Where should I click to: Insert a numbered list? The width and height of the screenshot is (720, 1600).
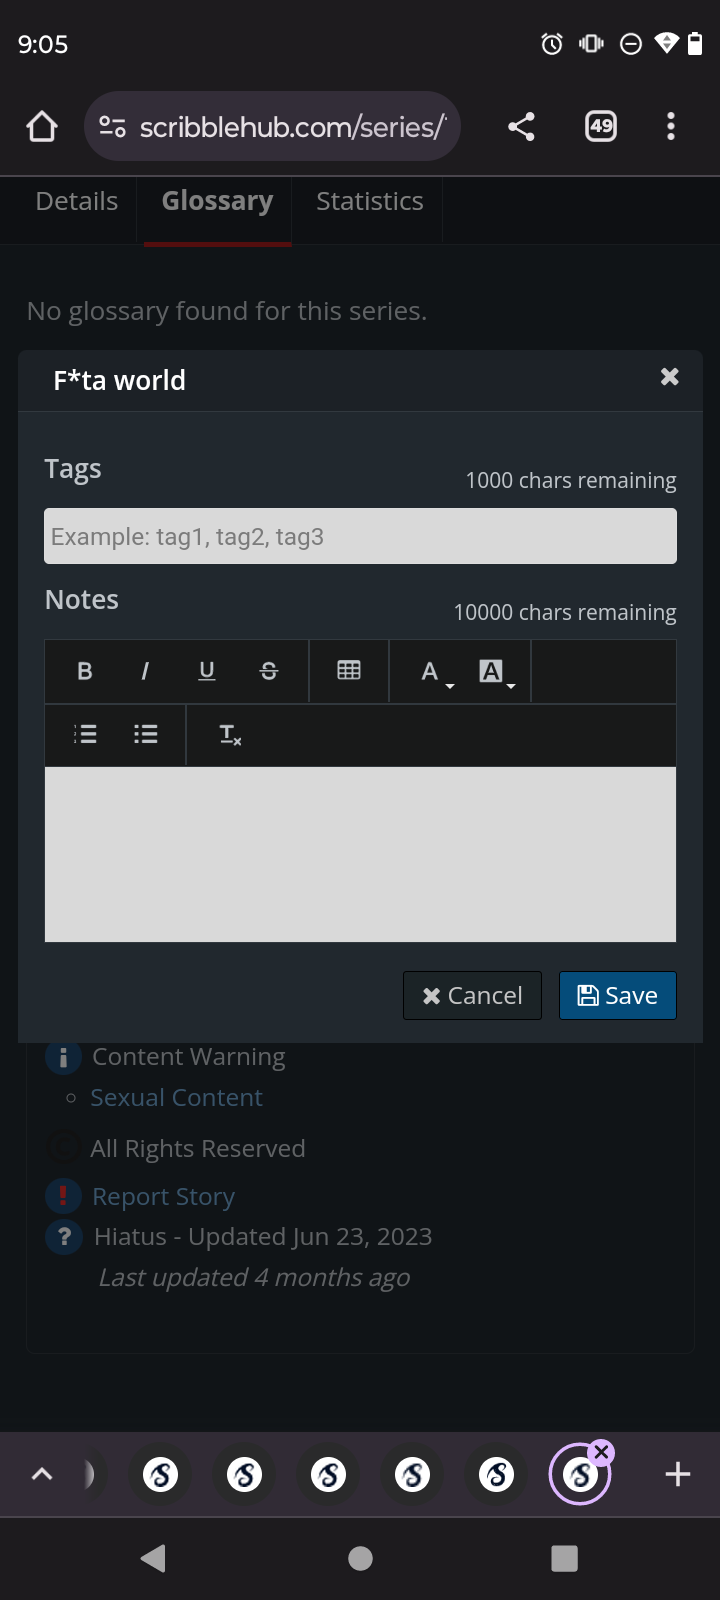tap(86, 735)
